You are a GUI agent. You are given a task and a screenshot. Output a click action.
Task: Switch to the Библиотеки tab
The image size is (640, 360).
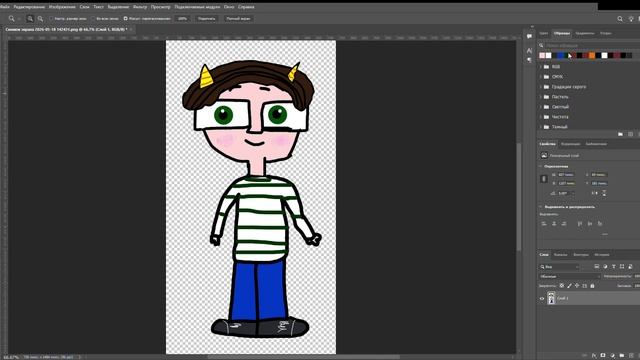[x=596, y=144]
